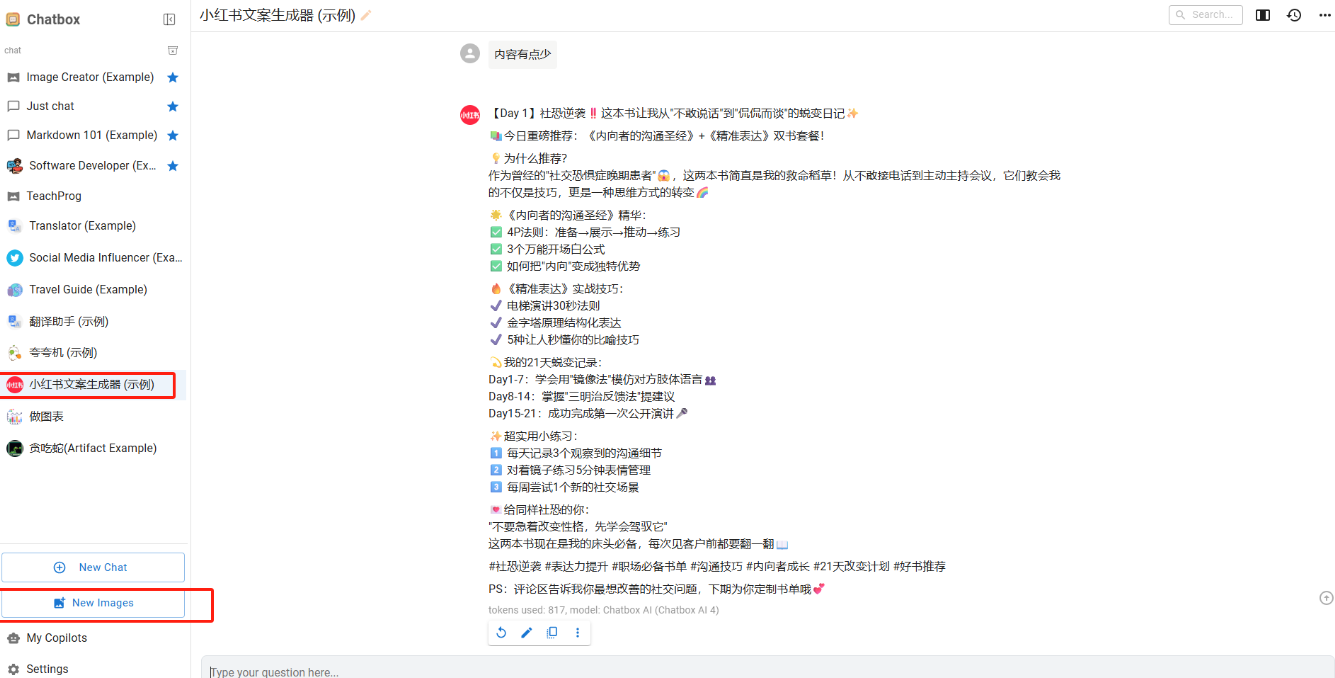The height and width of the screenshot is (678, 1335).
Task: Start a New Chat
Action: pos(93,567)
